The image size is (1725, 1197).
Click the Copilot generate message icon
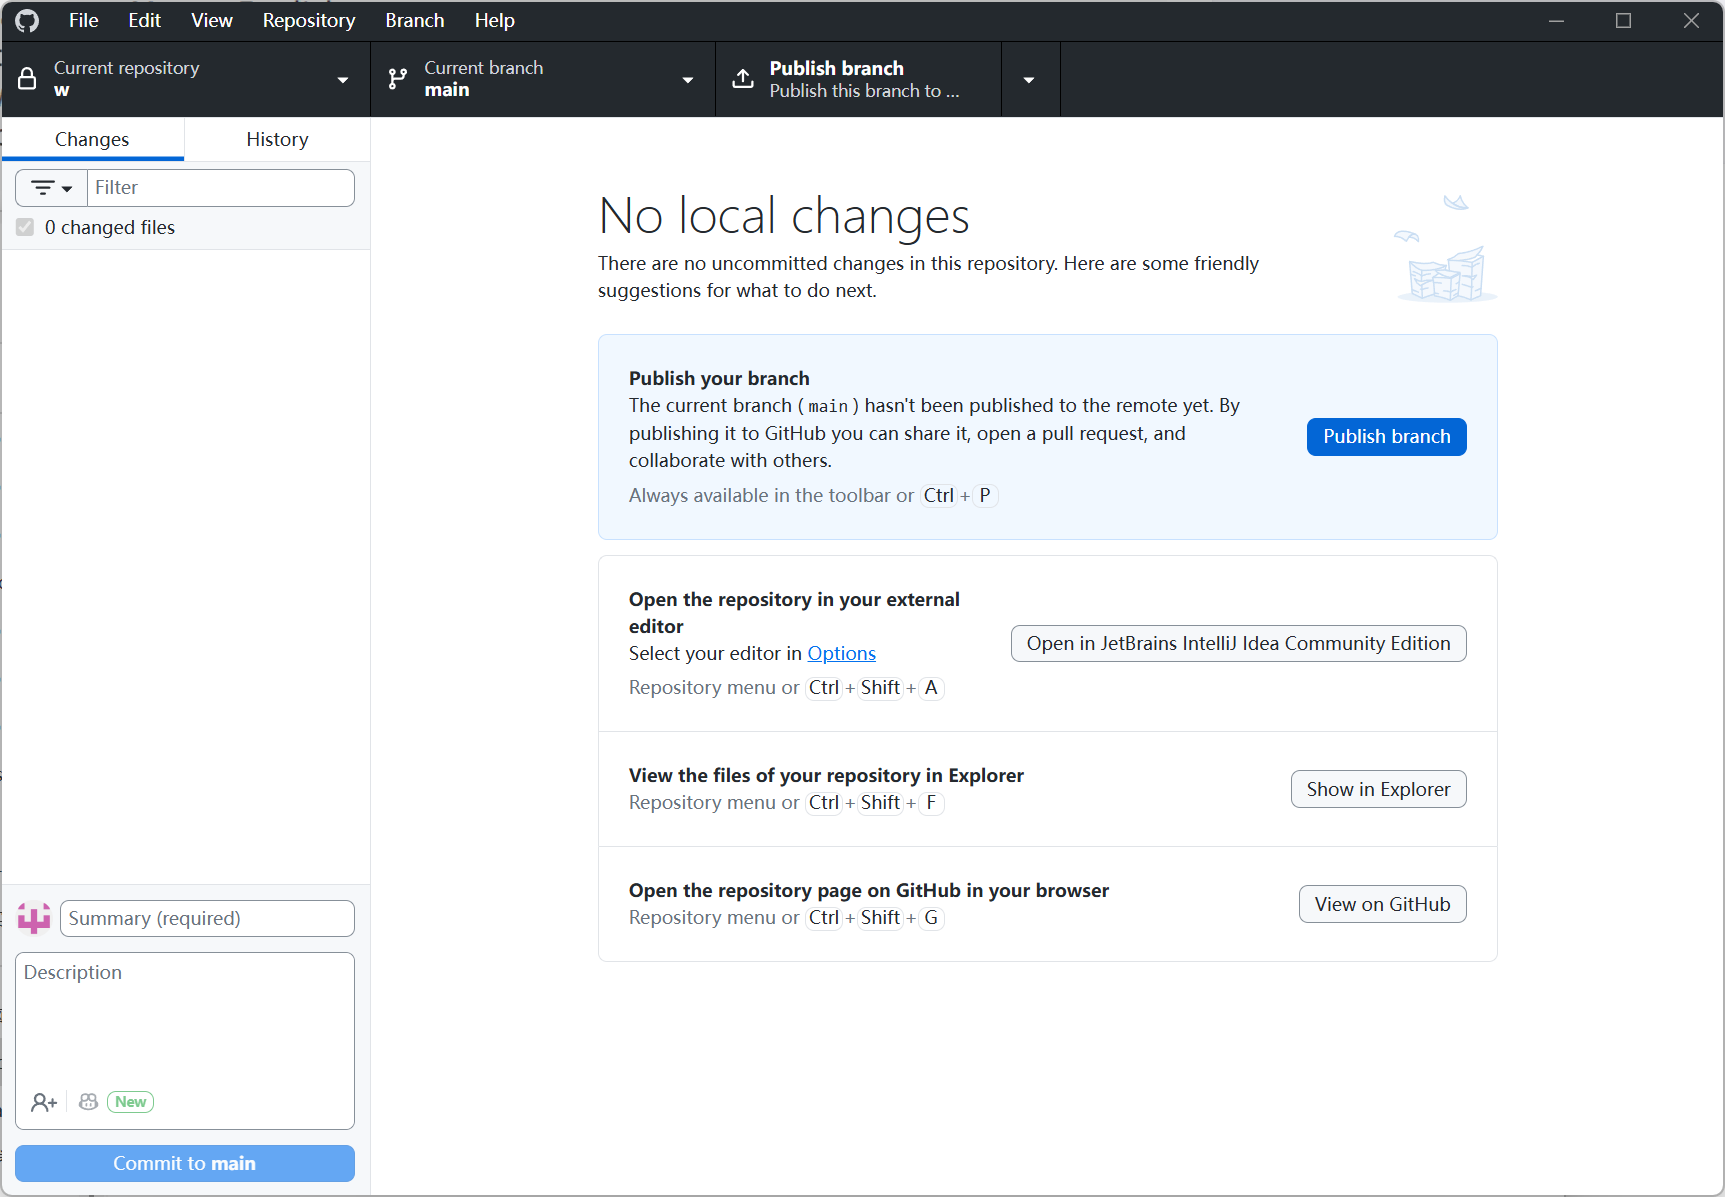pyautogui.click(x=88, y=1102)
